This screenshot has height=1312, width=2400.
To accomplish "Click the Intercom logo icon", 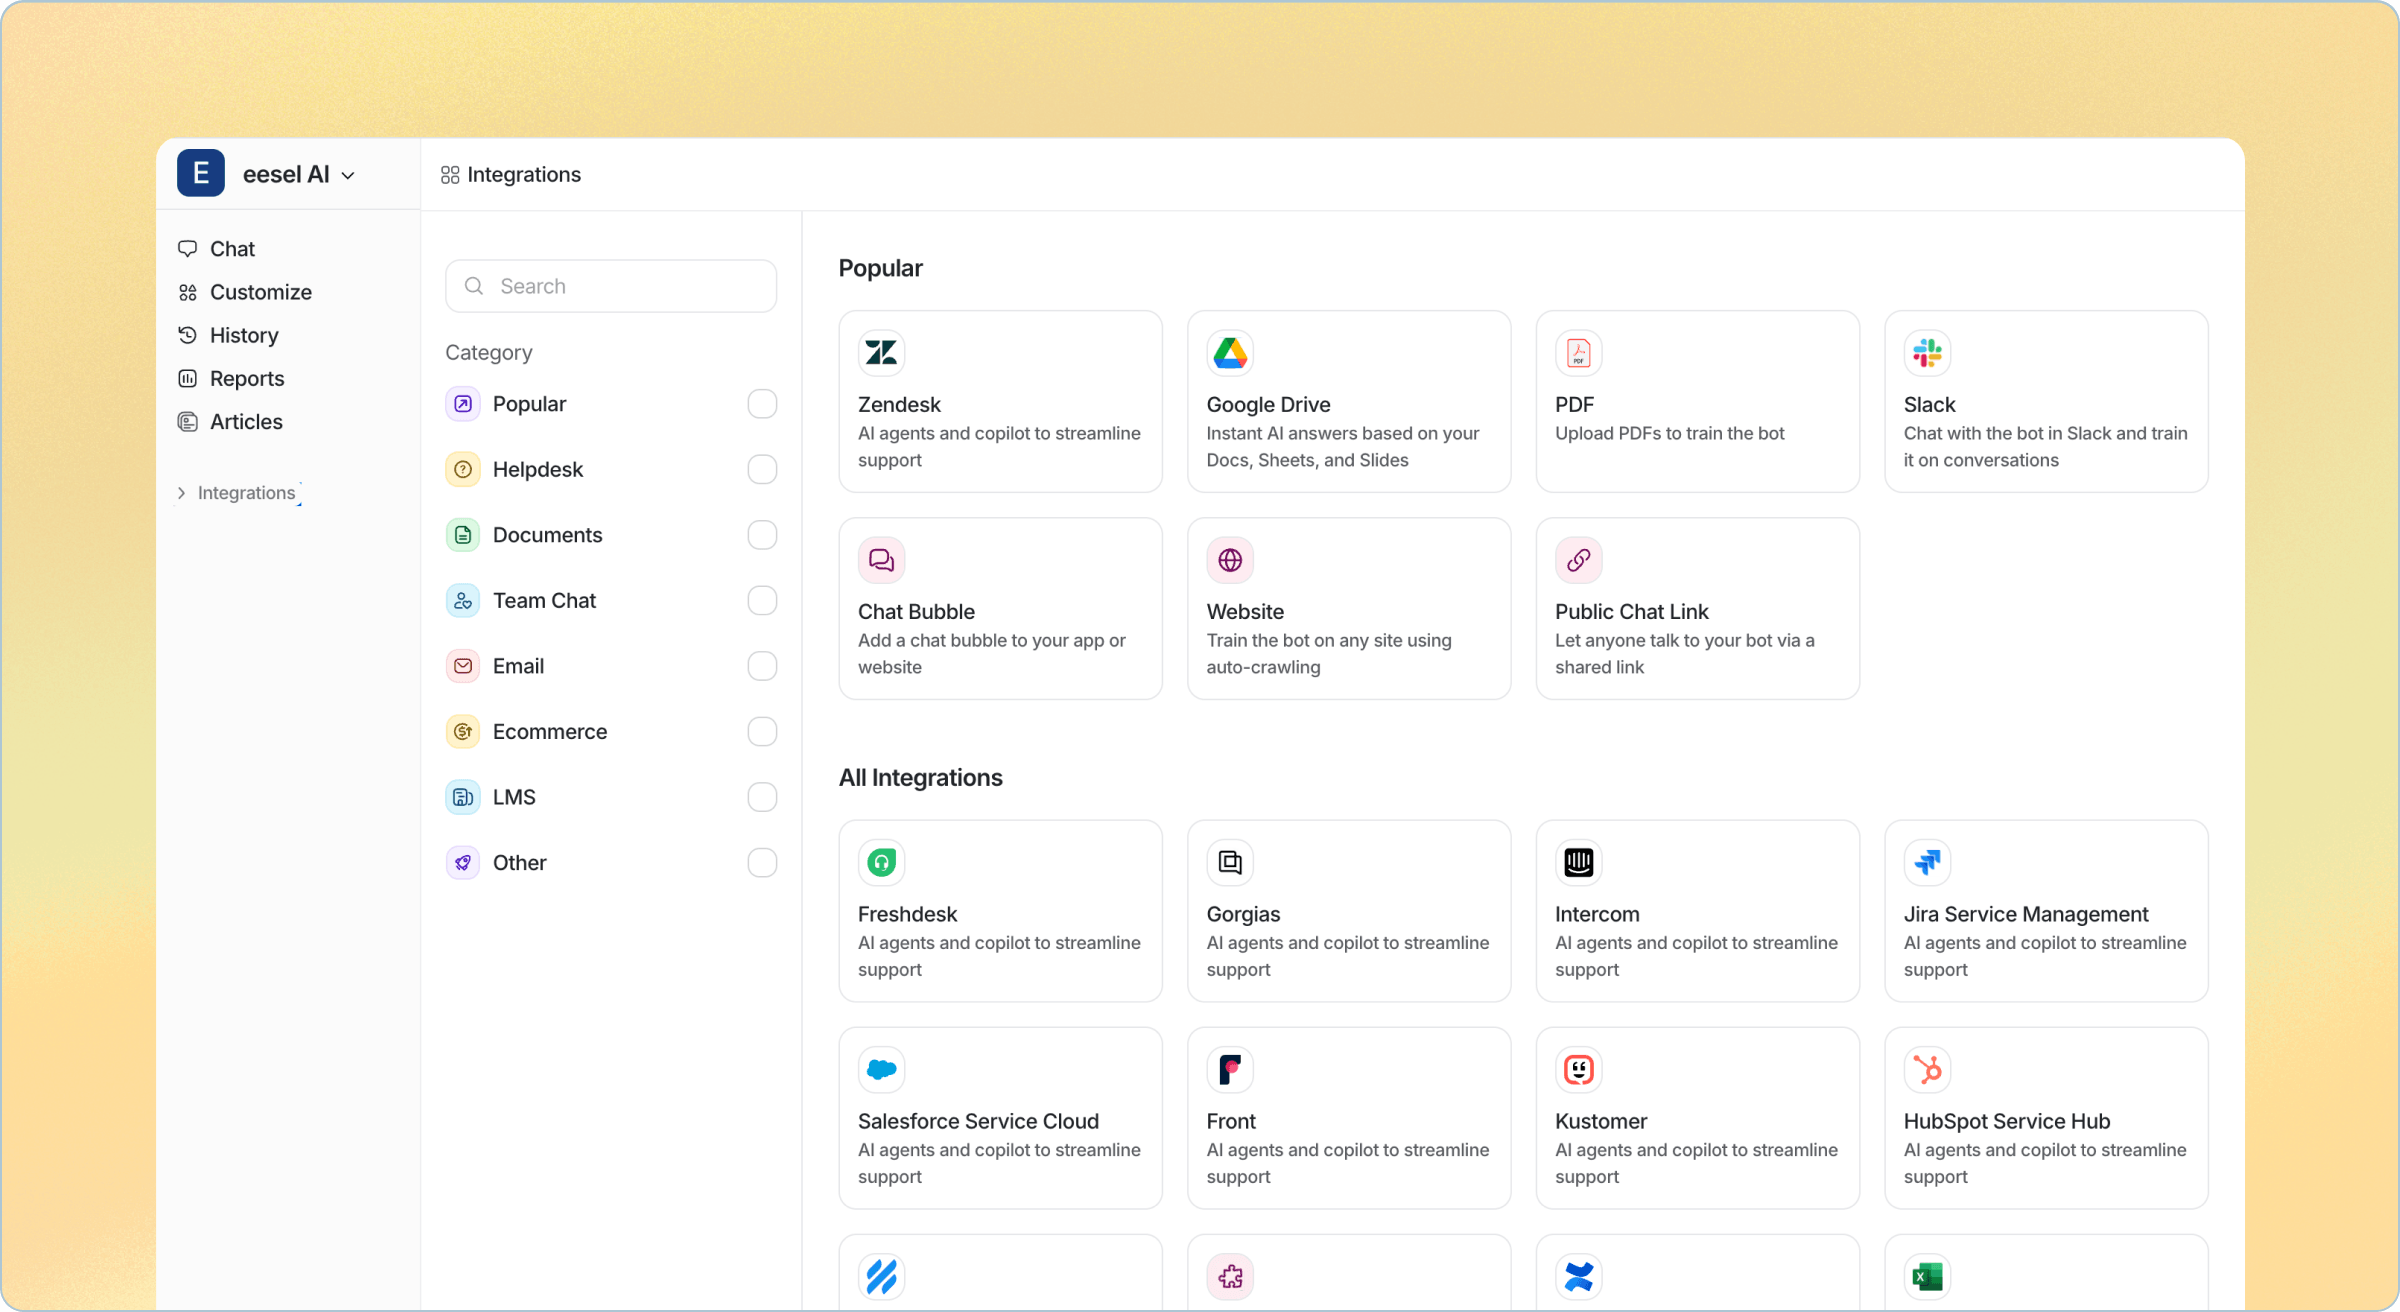I will 1579,862.
